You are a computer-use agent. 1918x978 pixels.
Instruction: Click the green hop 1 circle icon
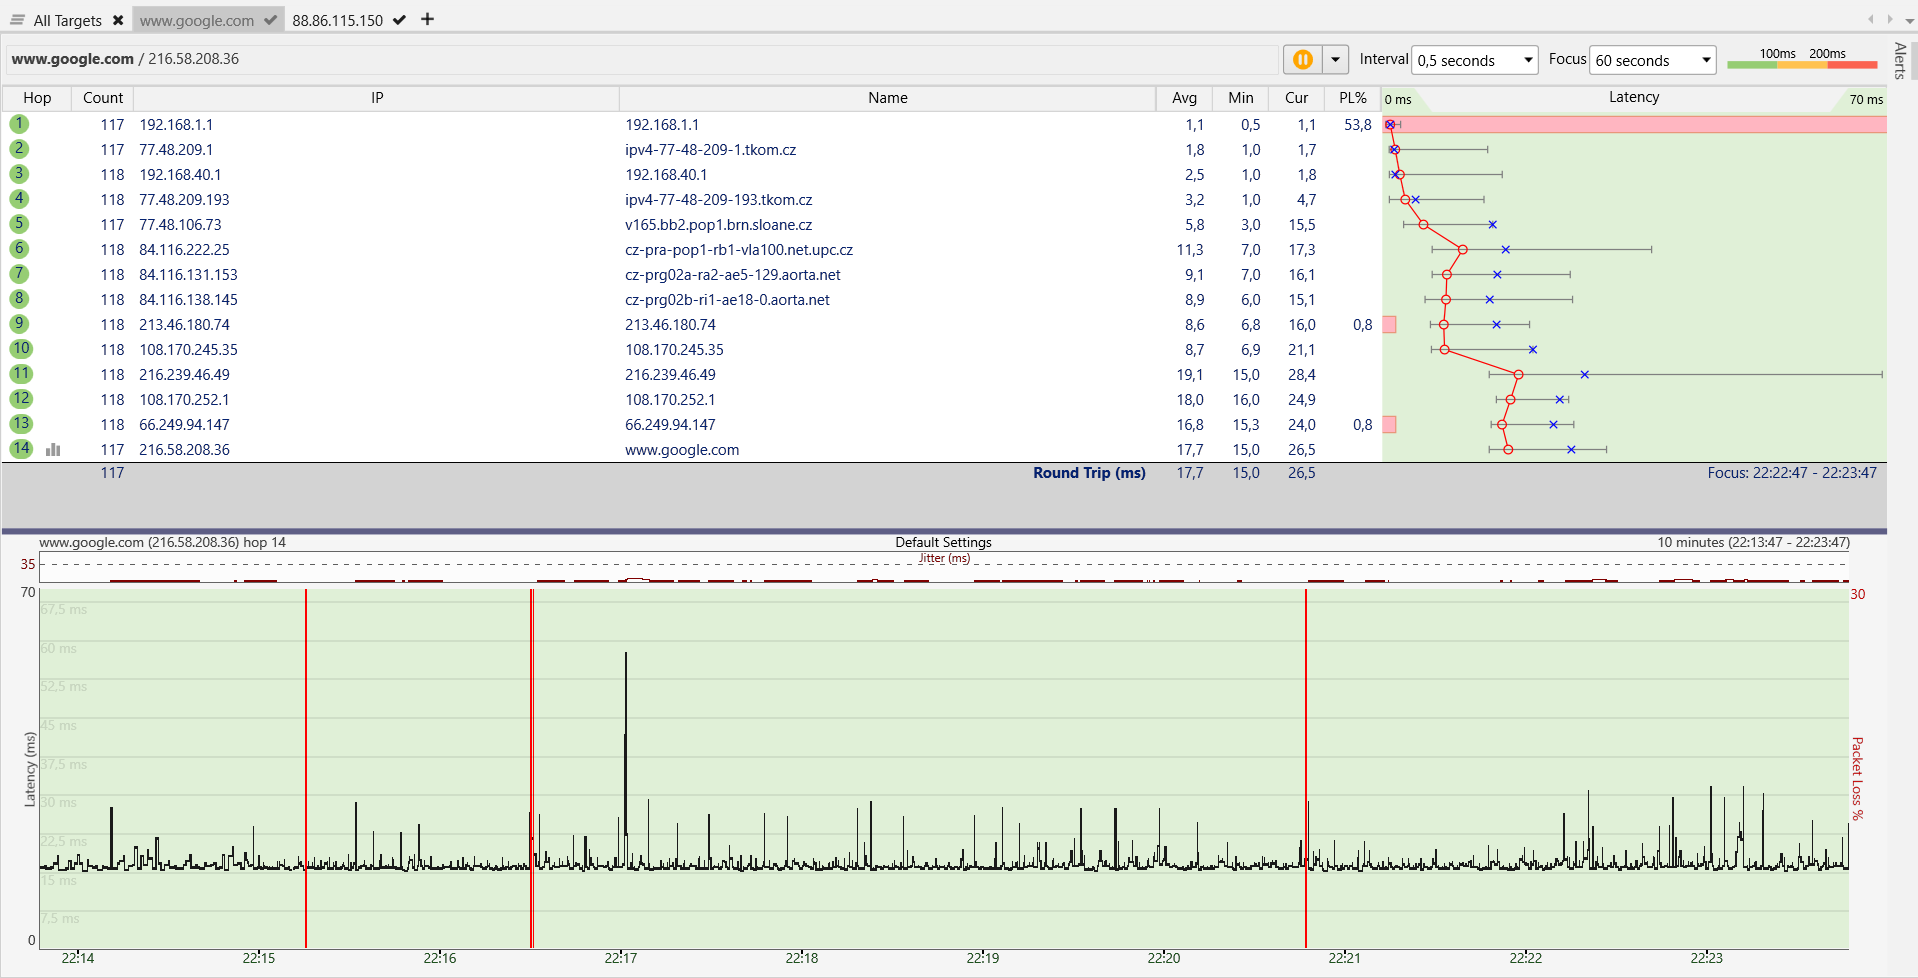point(19,124)
